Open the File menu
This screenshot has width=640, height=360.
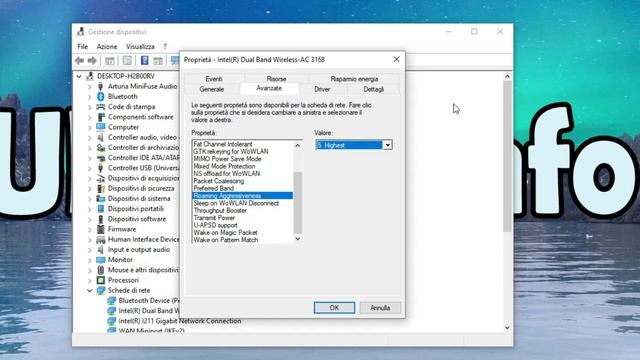click(82, 47)
